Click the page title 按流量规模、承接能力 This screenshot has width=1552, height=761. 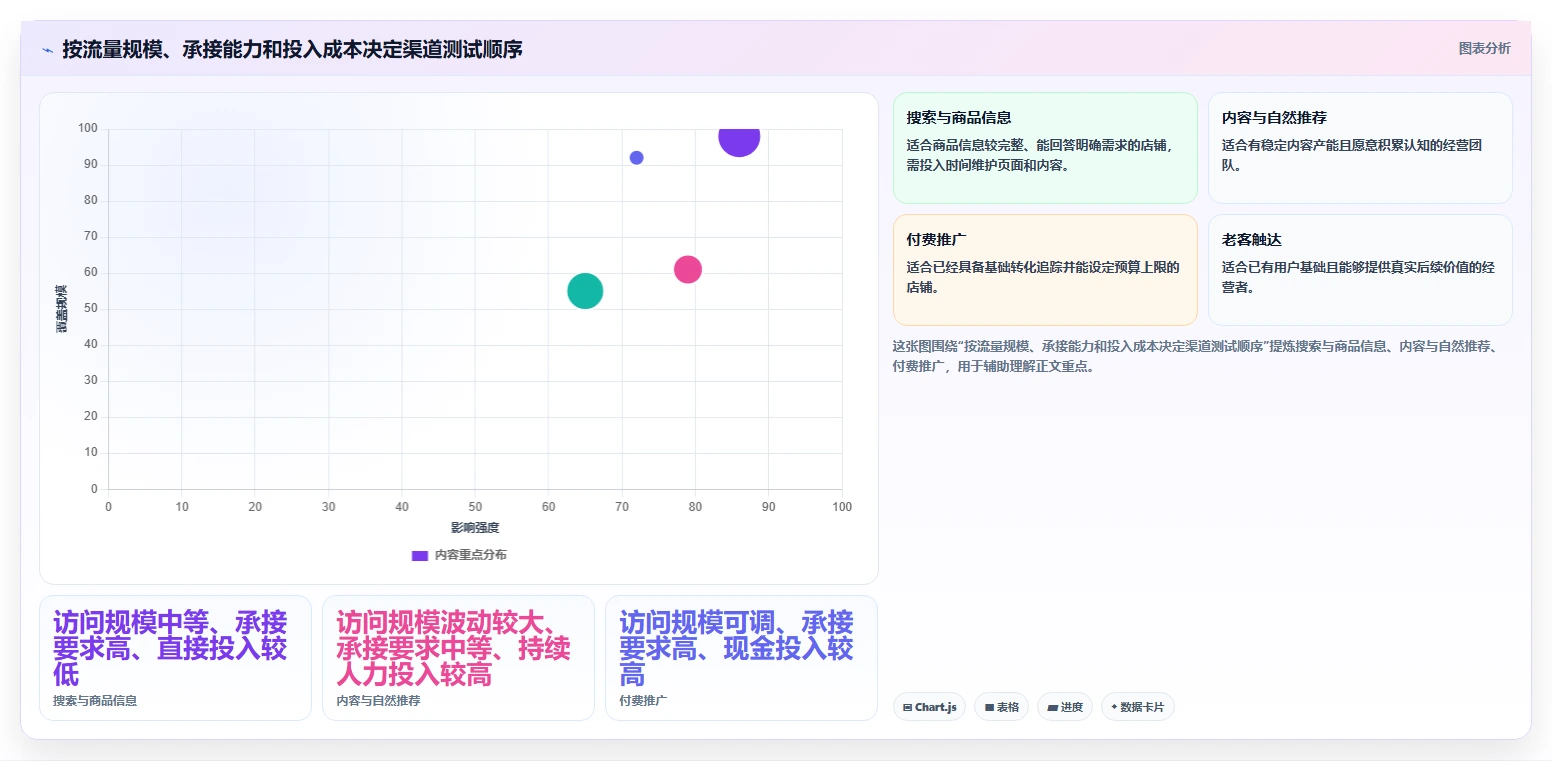click(292, 49)
